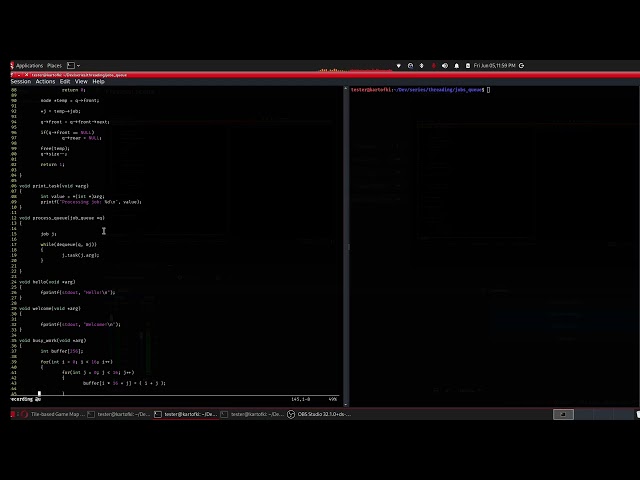Click scroll-up arrow of editor pane scrollbar
Viewport: 640px width, 480px height.
pyautogui.click(x=346, y=89)
